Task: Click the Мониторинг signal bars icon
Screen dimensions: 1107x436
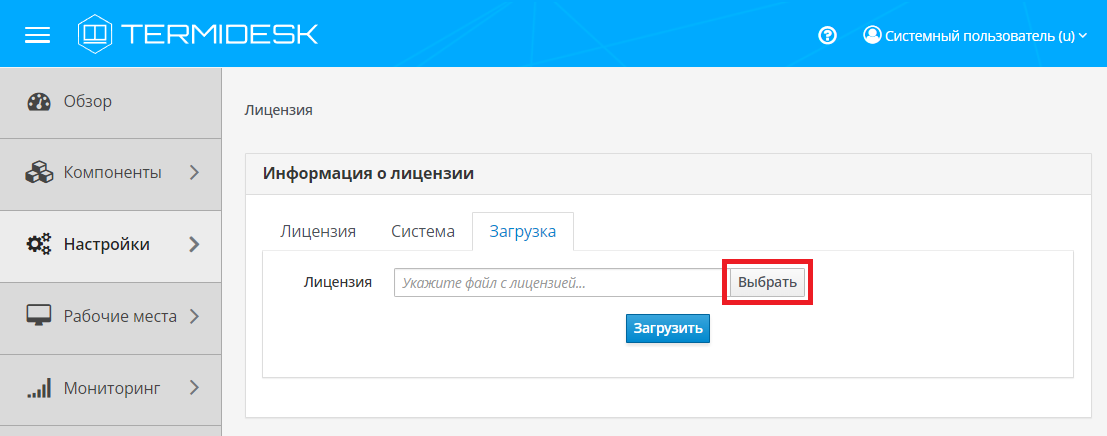Action: [x=39, y=388]
